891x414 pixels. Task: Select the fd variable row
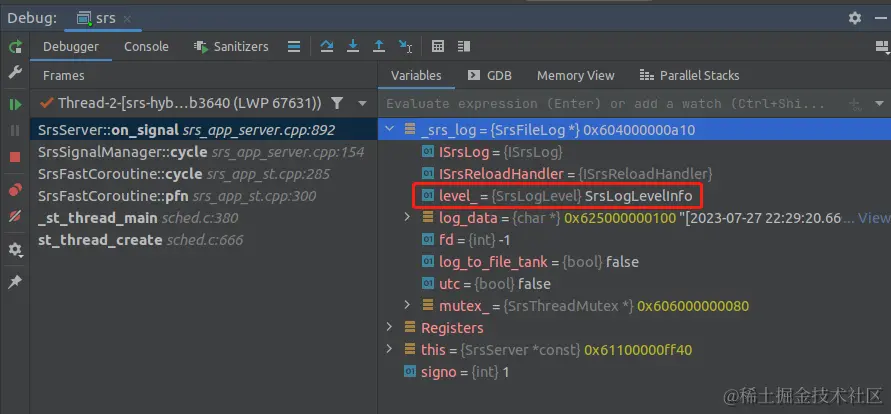click(x=634, y=240)
